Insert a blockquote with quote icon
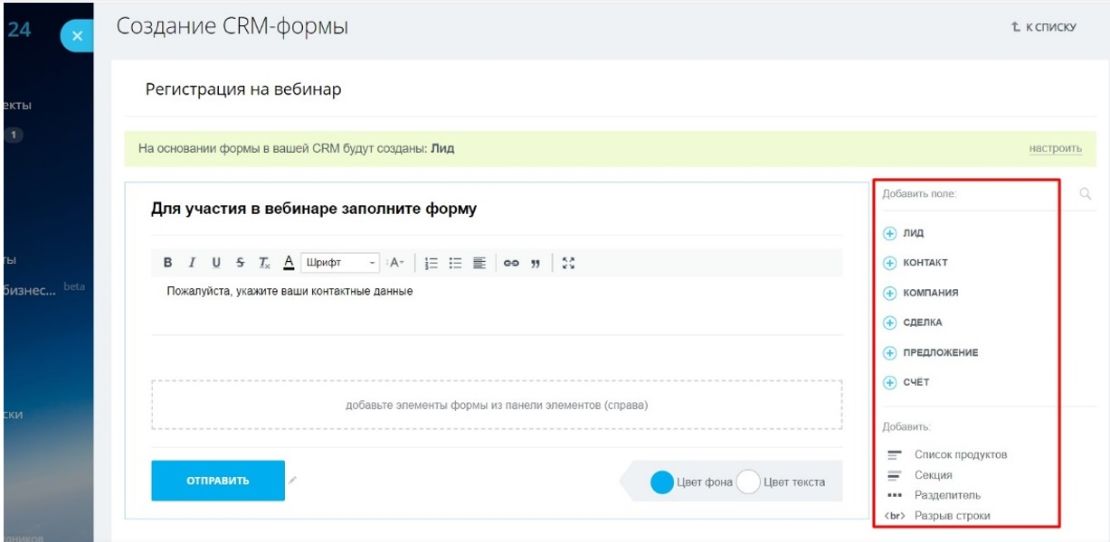The image size is (1110, 542). coord(536,263)
